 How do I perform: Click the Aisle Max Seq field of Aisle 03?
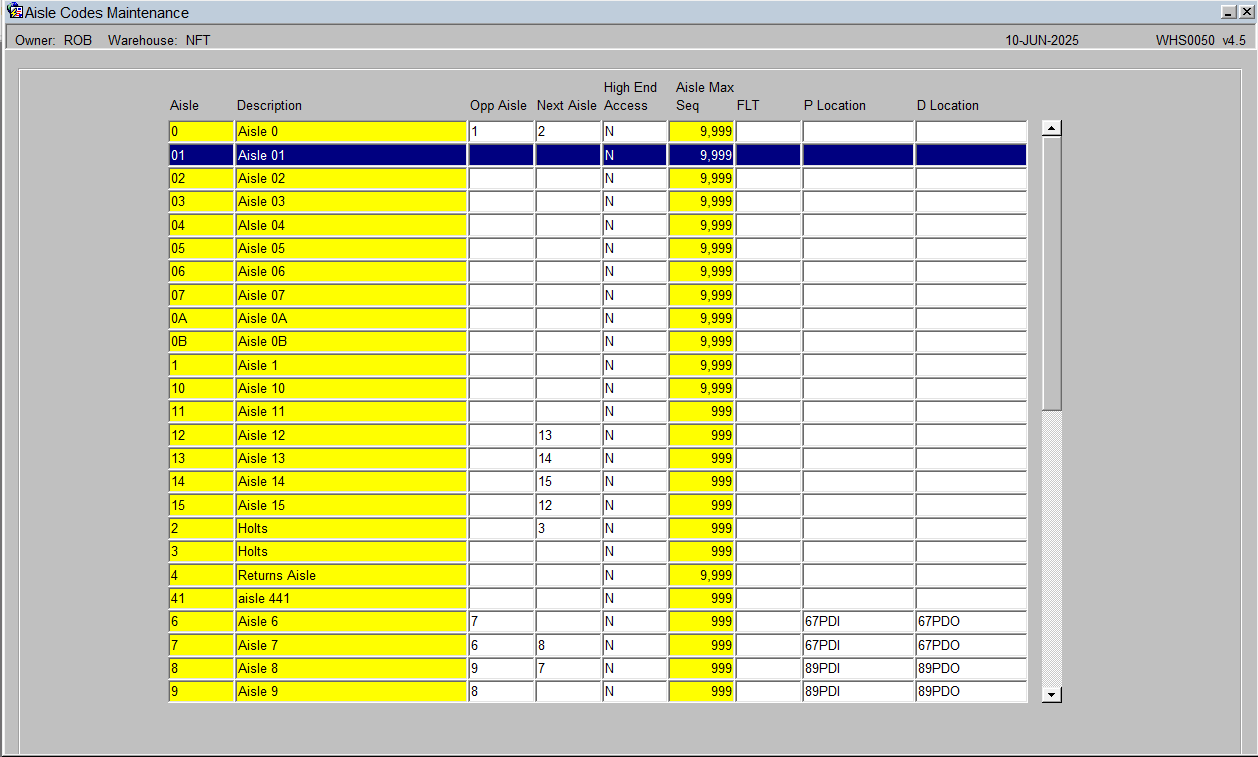701,202
